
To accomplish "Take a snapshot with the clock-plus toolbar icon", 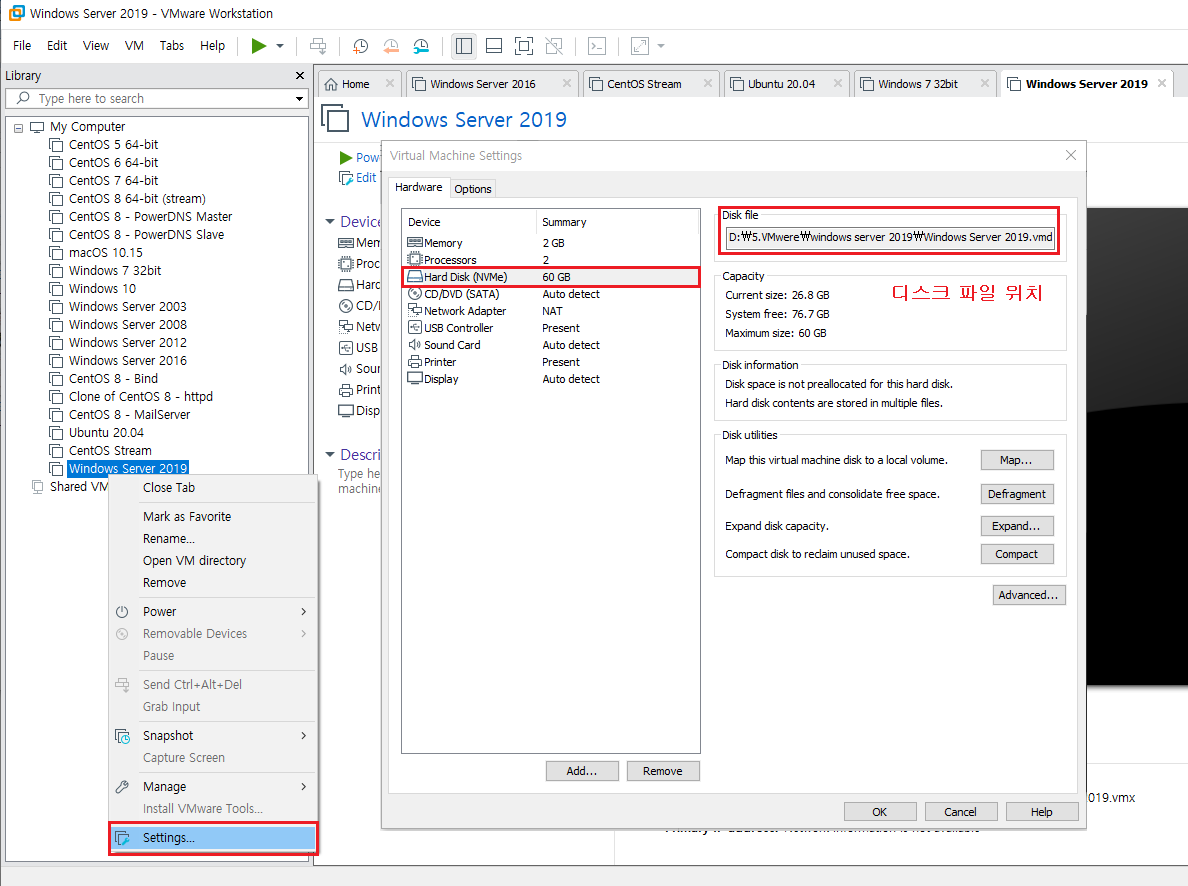I will (361, 46).
